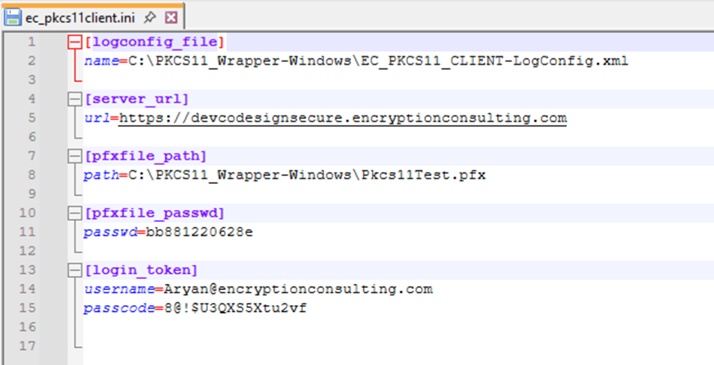
Task: Click the [login_token] section header text
Action: click(x=141, y=270)
